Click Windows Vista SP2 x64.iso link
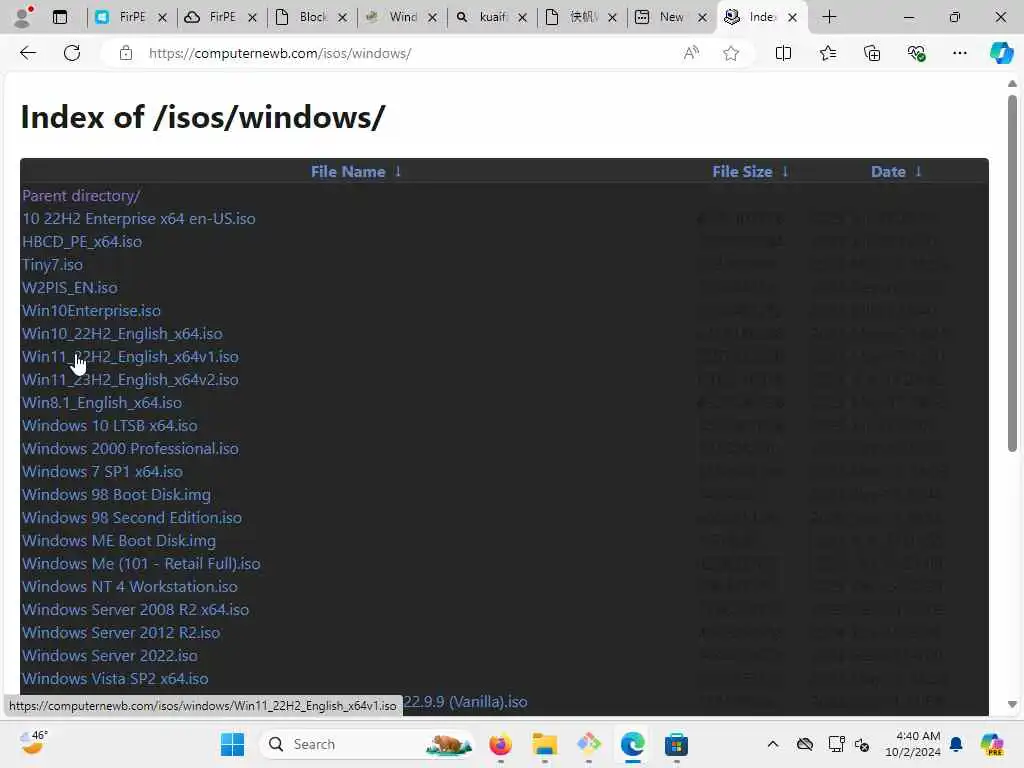 tap(115, 678)
